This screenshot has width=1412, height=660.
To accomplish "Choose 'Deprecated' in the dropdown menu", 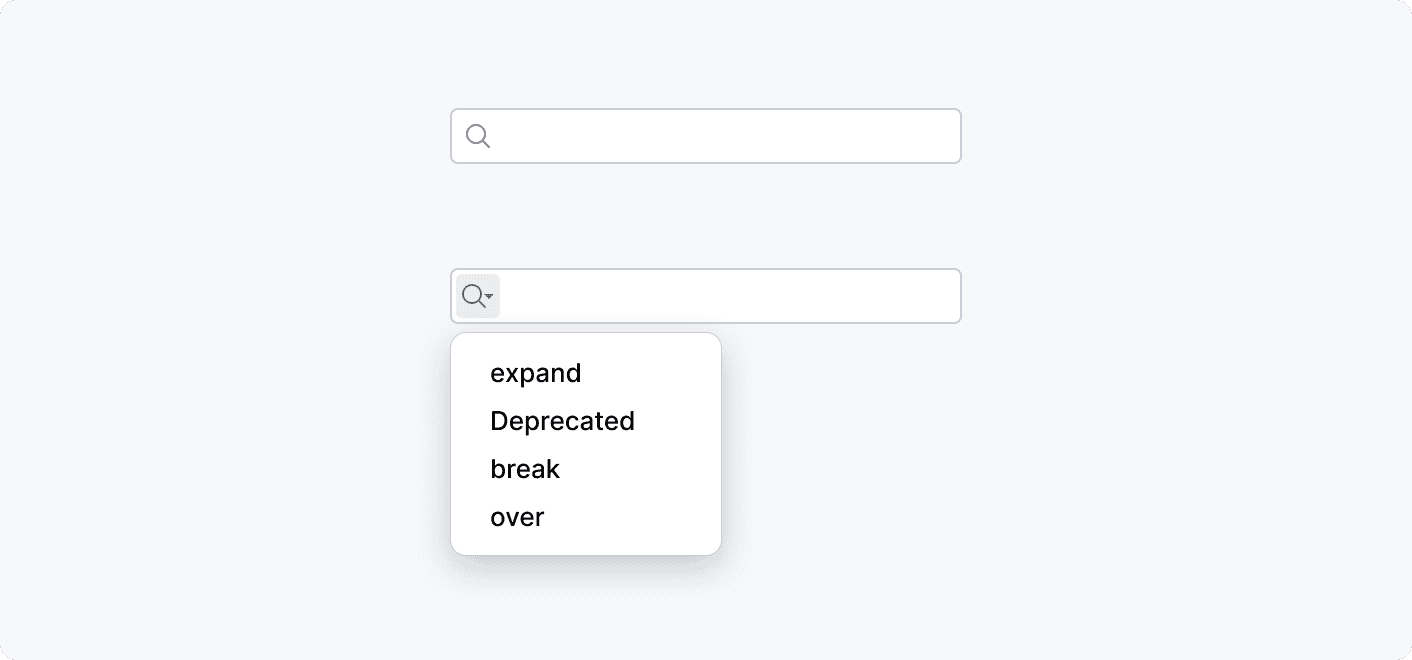I will click(x=562, y=421).
